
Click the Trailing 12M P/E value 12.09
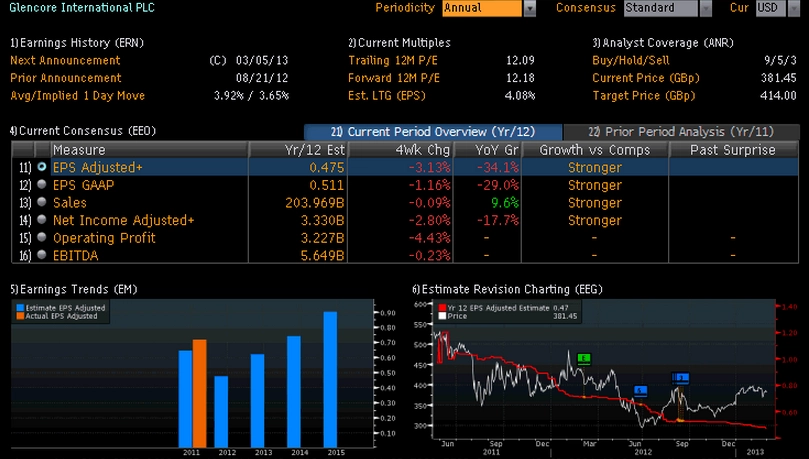(520, 60)
